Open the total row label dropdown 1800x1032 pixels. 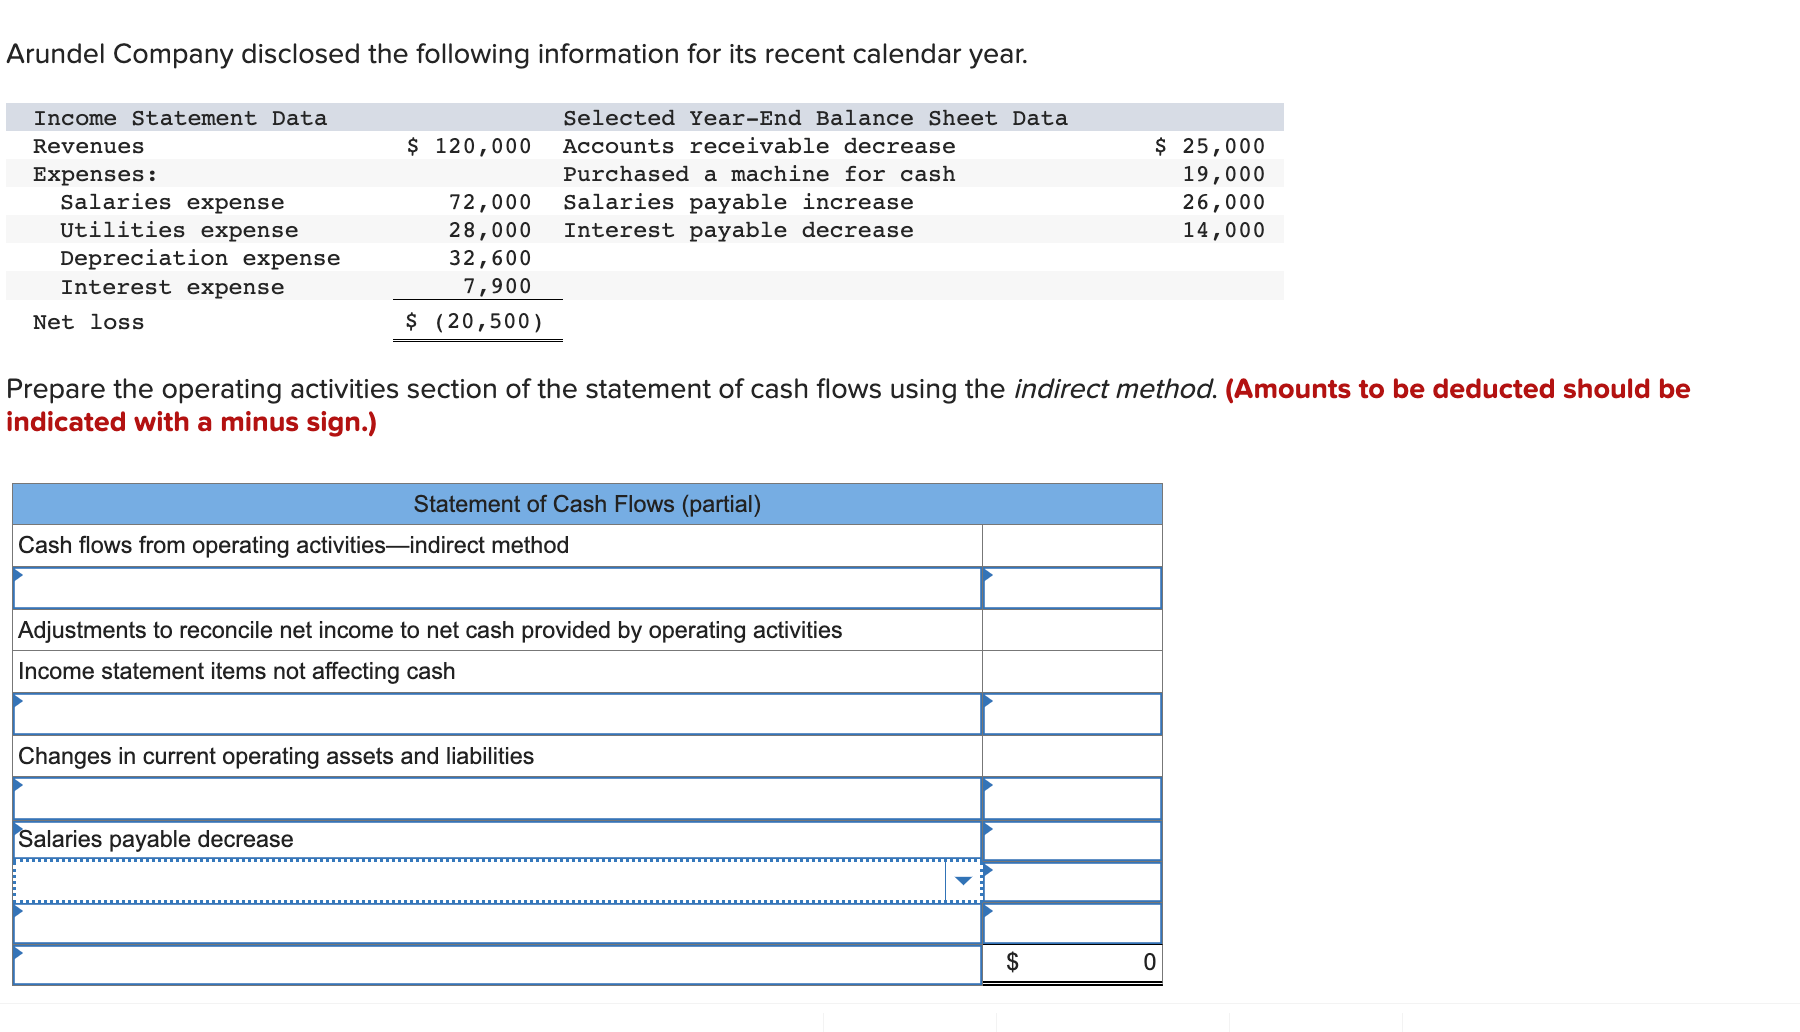click(x=497, y=964)
